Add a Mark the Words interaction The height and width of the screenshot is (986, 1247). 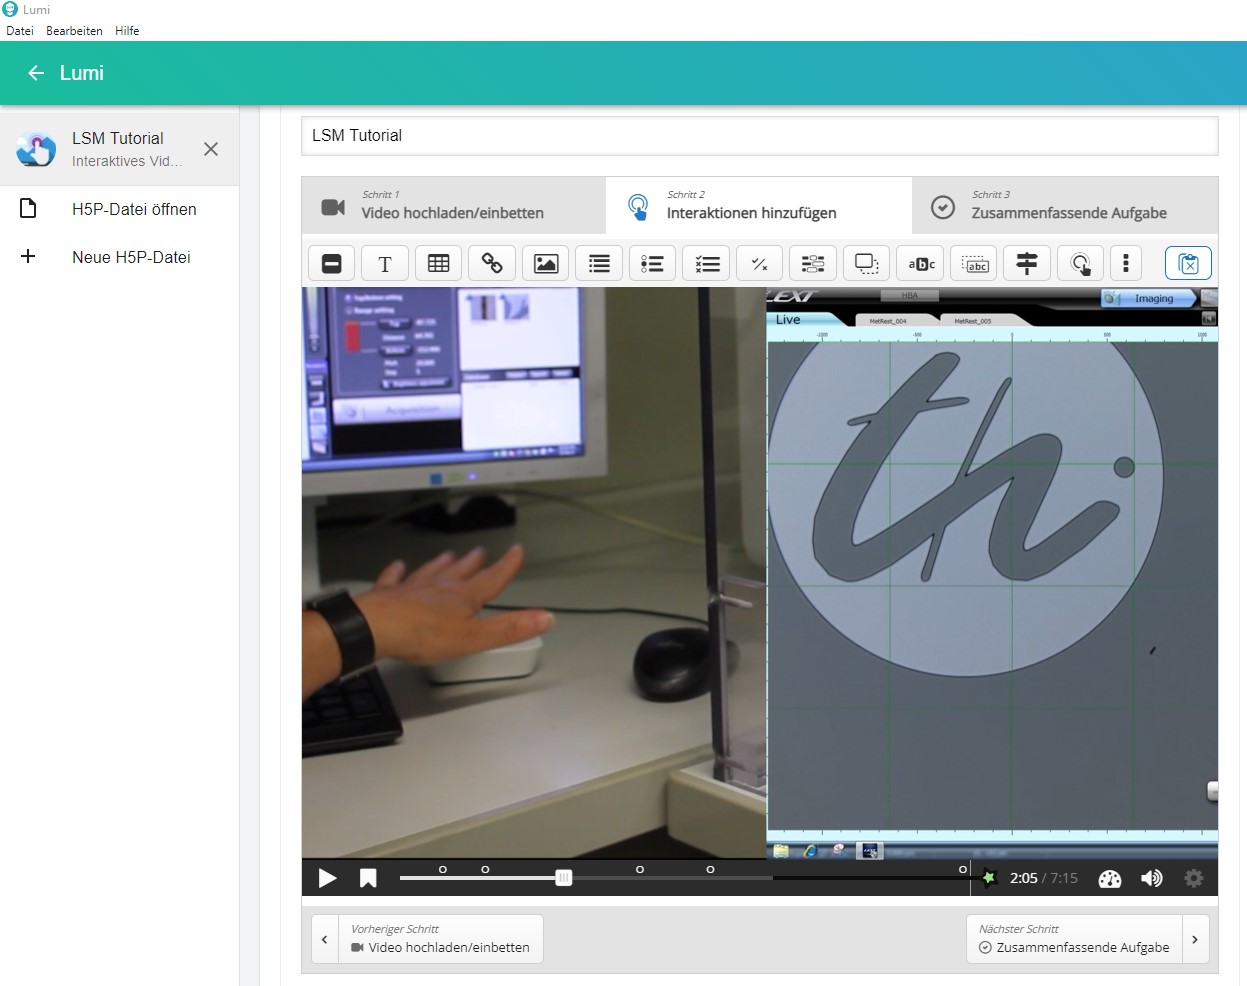pyautogui.click(x=919, y=263)
